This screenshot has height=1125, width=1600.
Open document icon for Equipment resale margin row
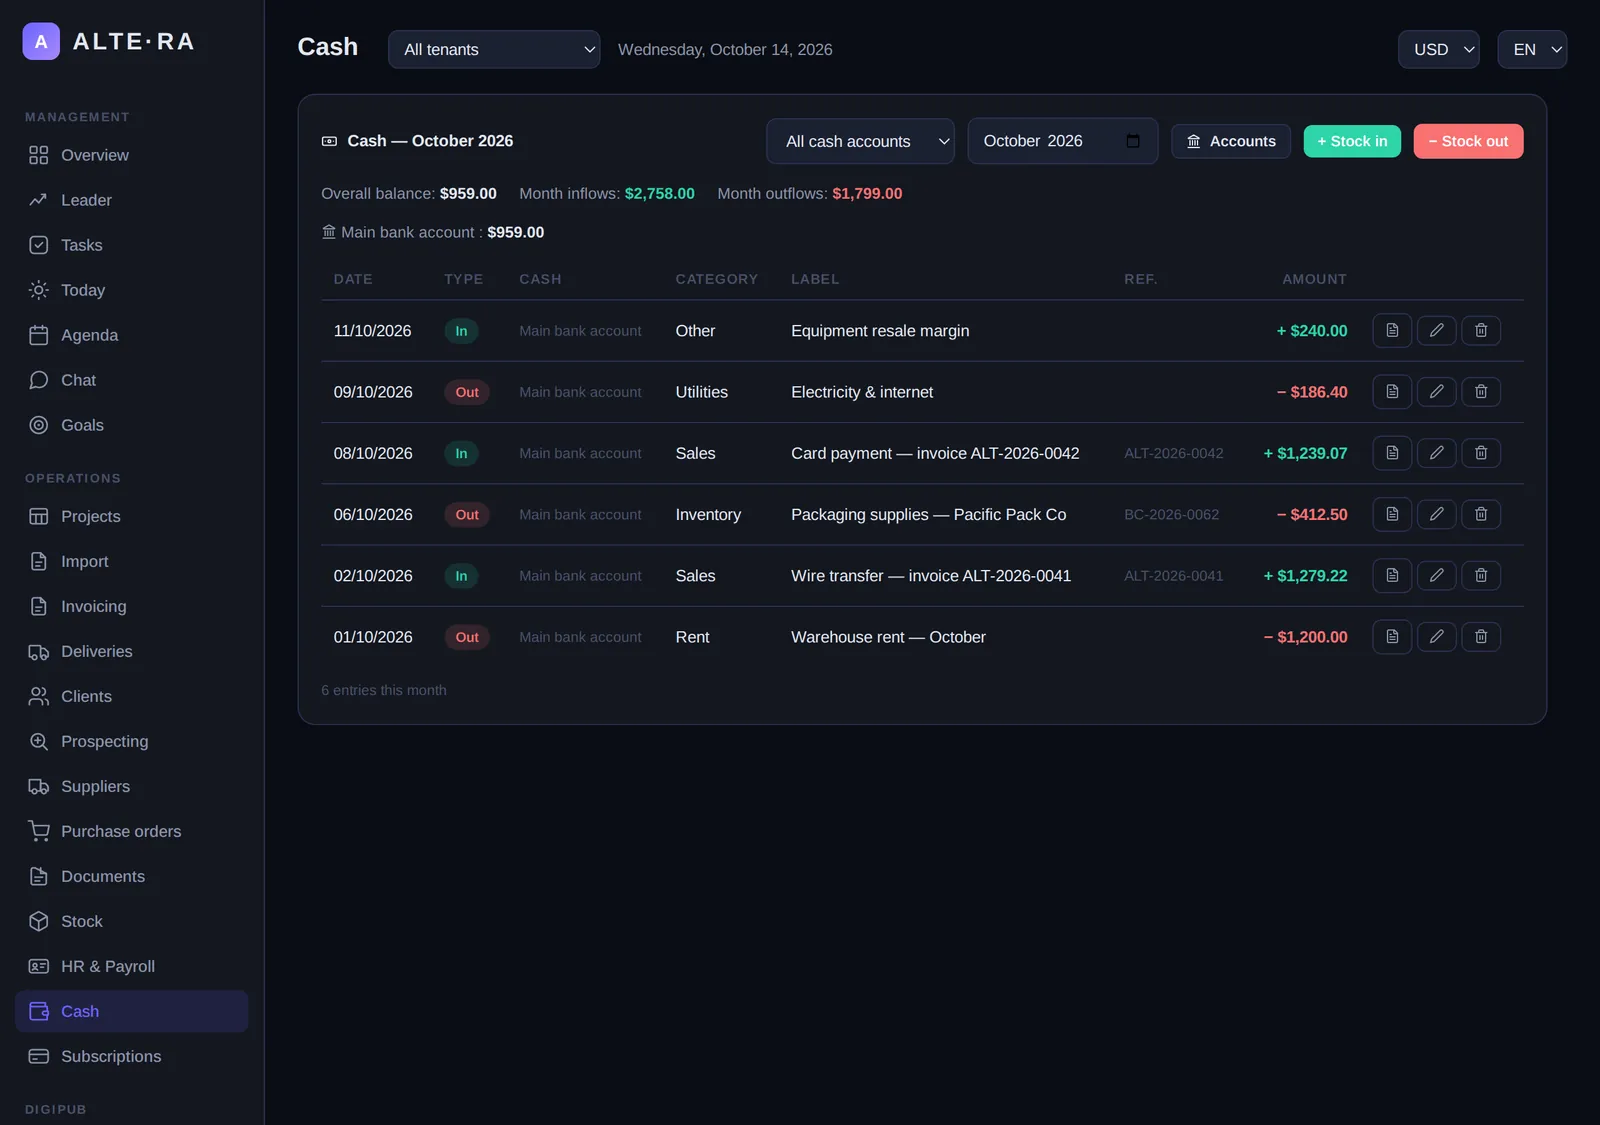click(1392, 330)
